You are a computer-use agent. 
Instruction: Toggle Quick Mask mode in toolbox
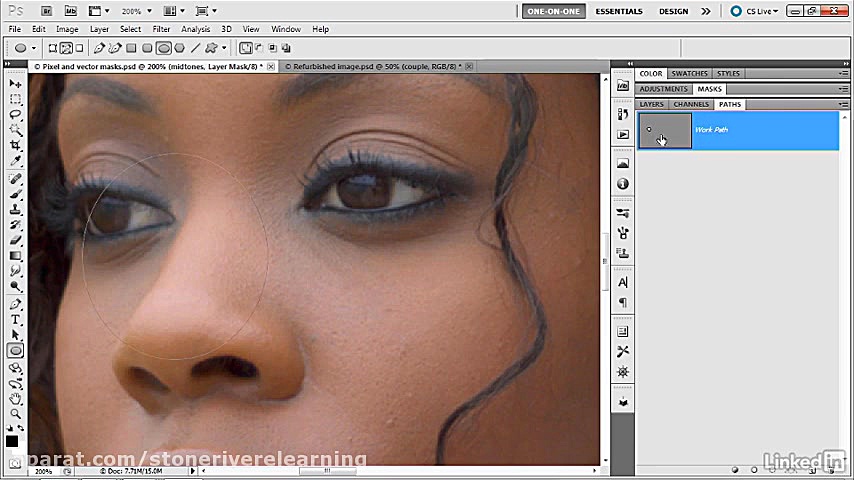[x=15, y=463]
